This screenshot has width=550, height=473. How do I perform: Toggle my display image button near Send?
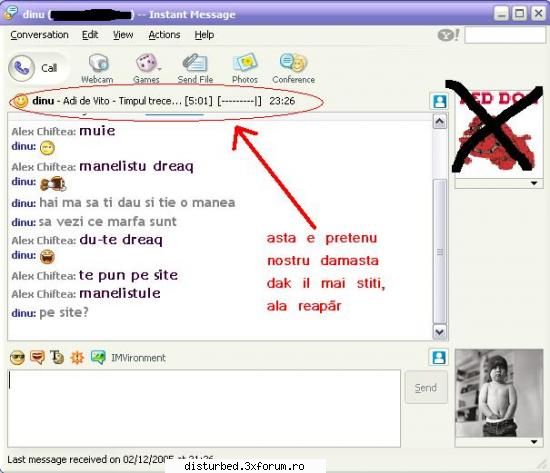pos(438,358)
